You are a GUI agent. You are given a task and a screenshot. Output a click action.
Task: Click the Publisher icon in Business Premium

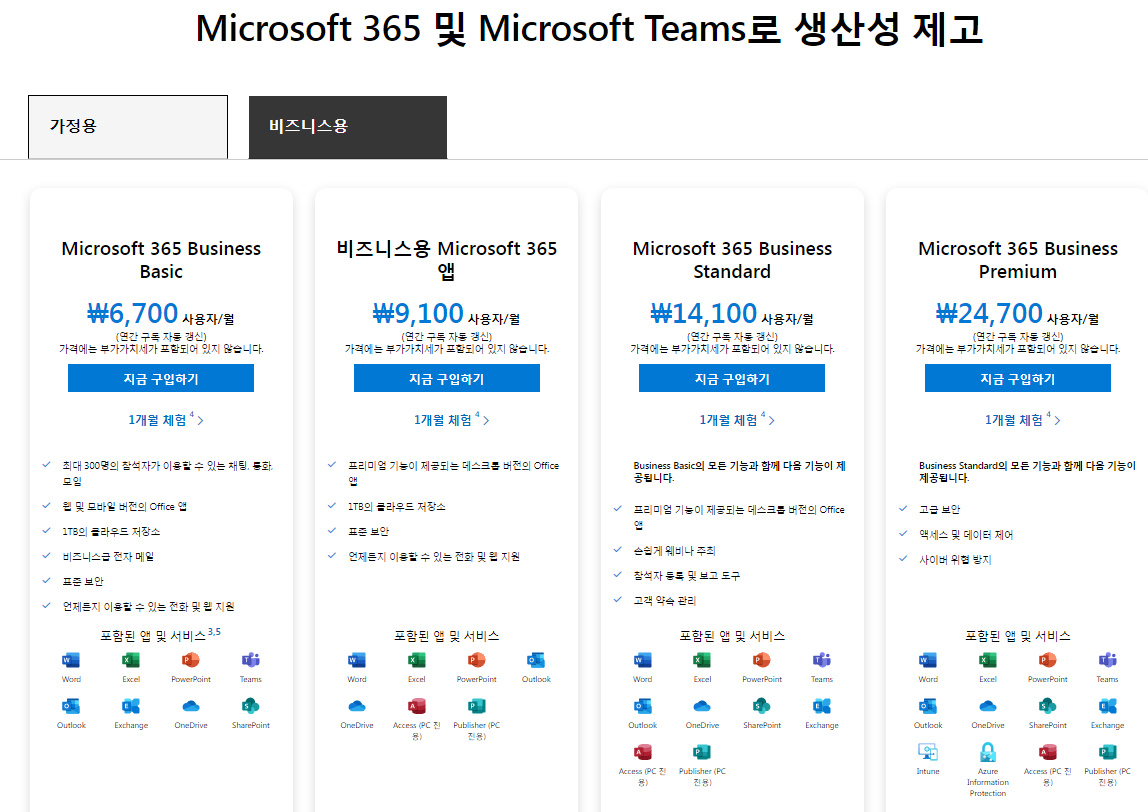pos(1107,753)
